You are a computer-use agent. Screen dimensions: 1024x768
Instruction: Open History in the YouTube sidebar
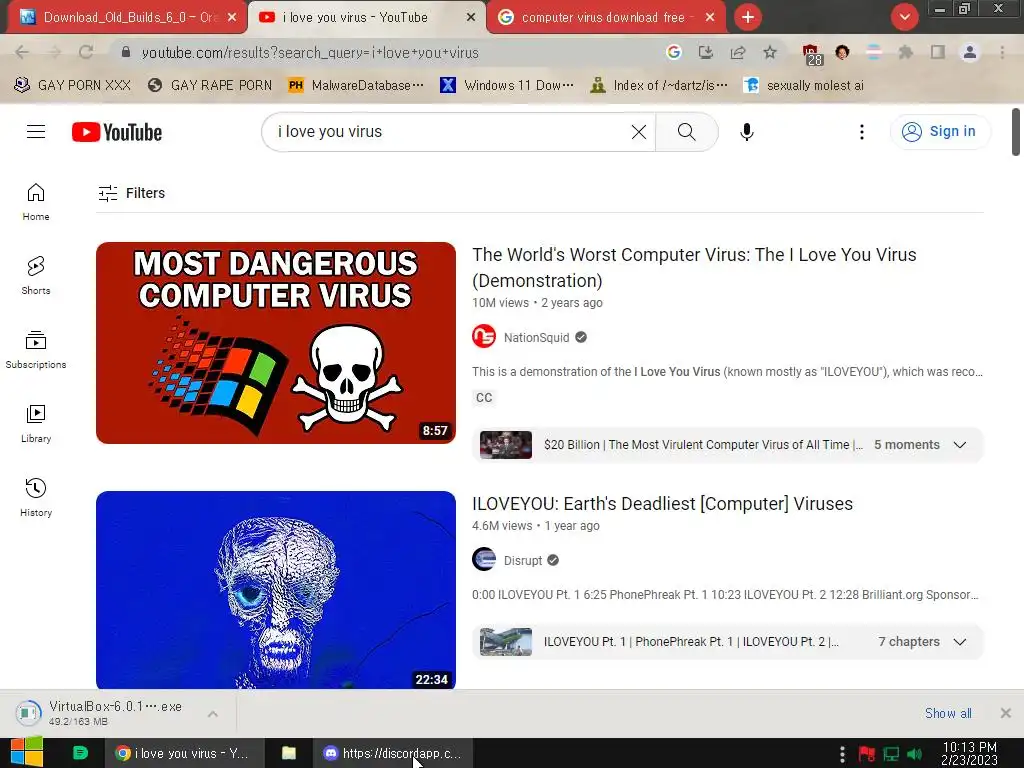[36, 498]
